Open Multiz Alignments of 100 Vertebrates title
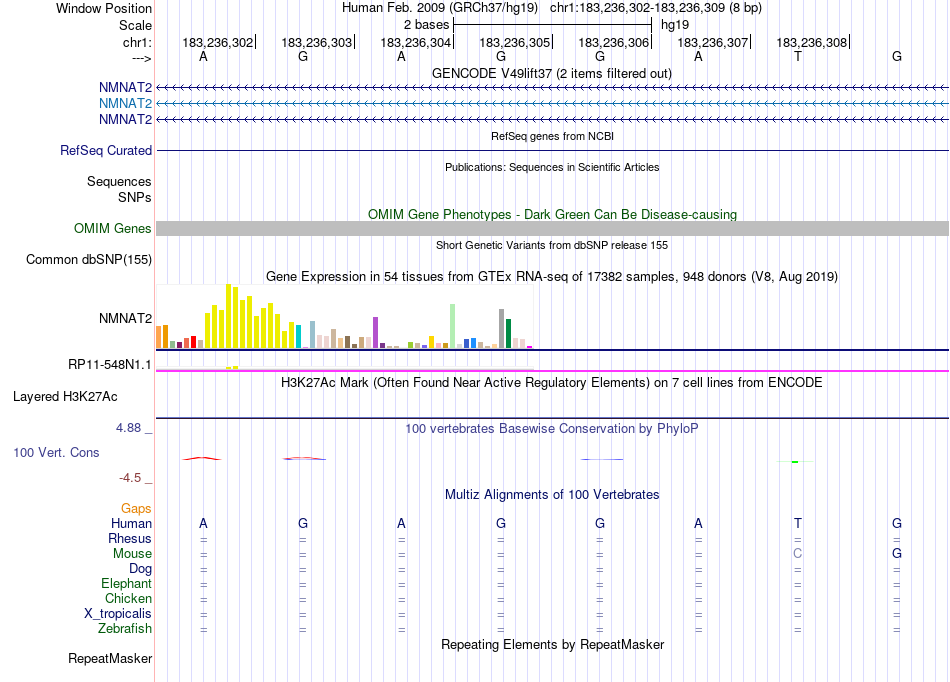 coord(552,495)
